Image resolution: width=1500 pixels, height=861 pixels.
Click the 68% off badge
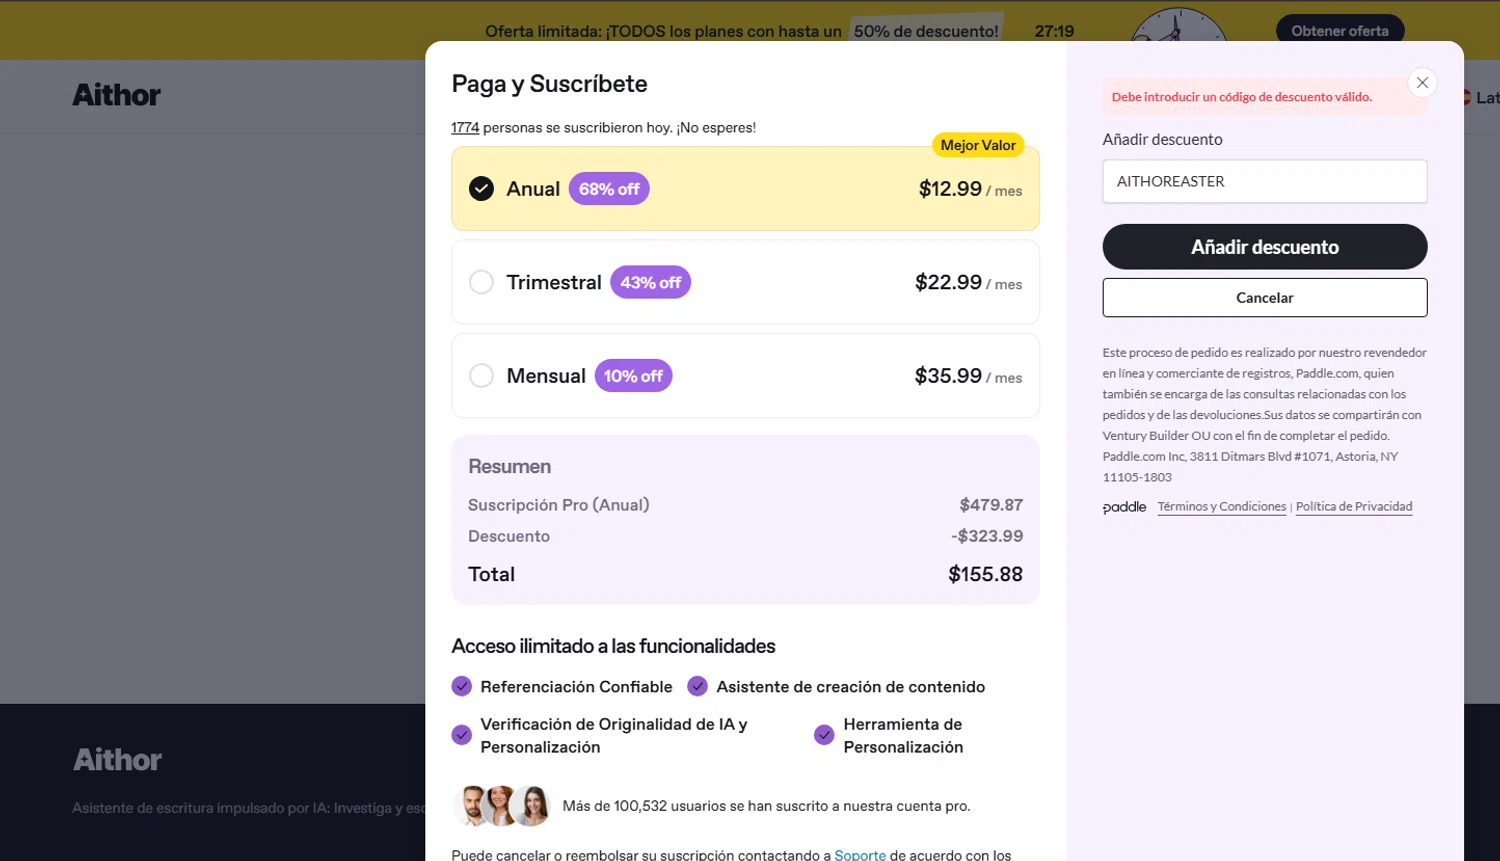609,189
